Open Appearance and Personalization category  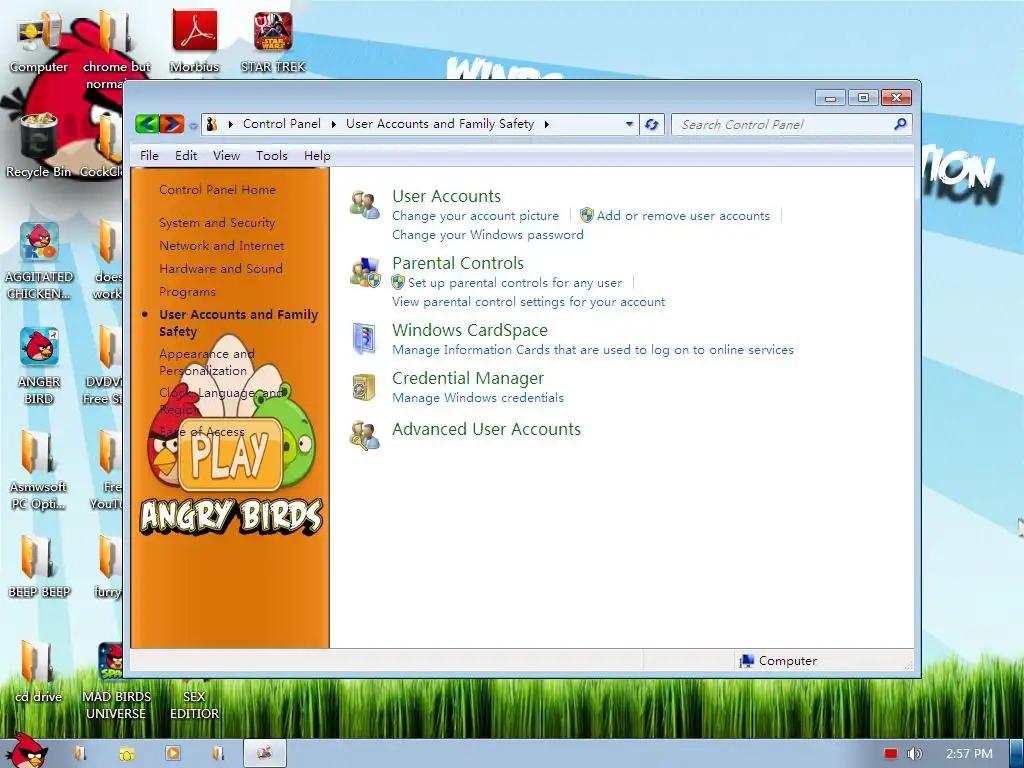coord(206,362)
